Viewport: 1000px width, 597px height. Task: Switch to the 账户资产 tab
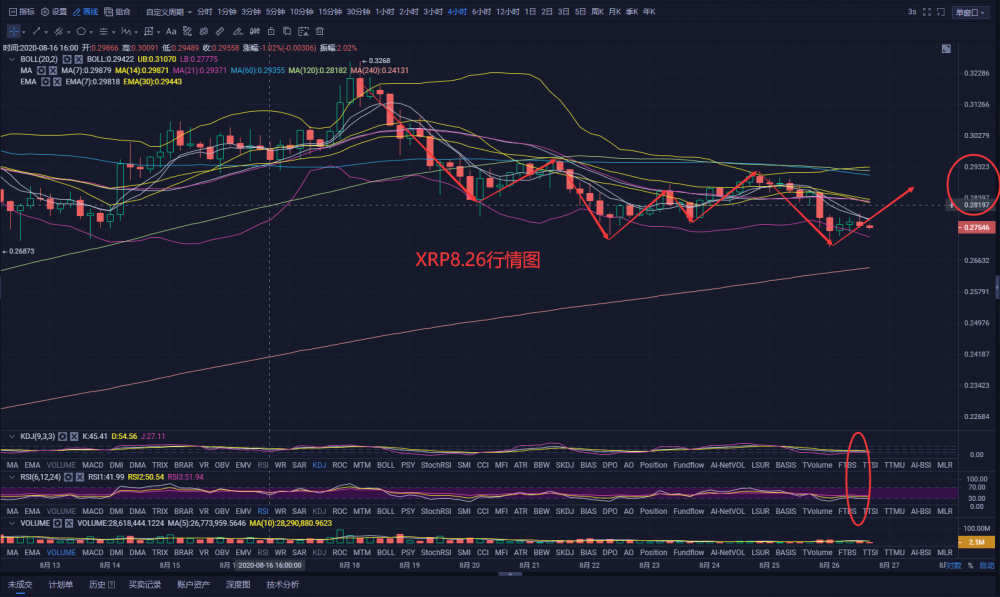pos(193,585)
